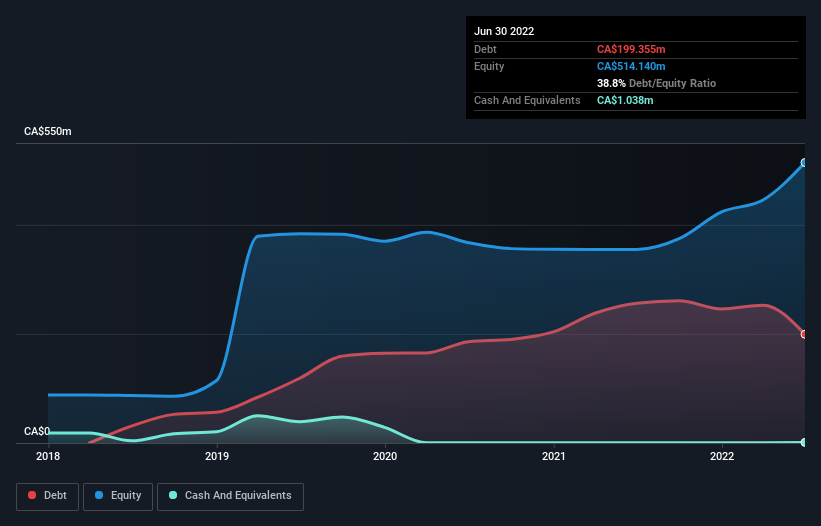This screenshot has width=821, height=526.
Task: Toggle the Equity series legend button
Action: [118, 496]
